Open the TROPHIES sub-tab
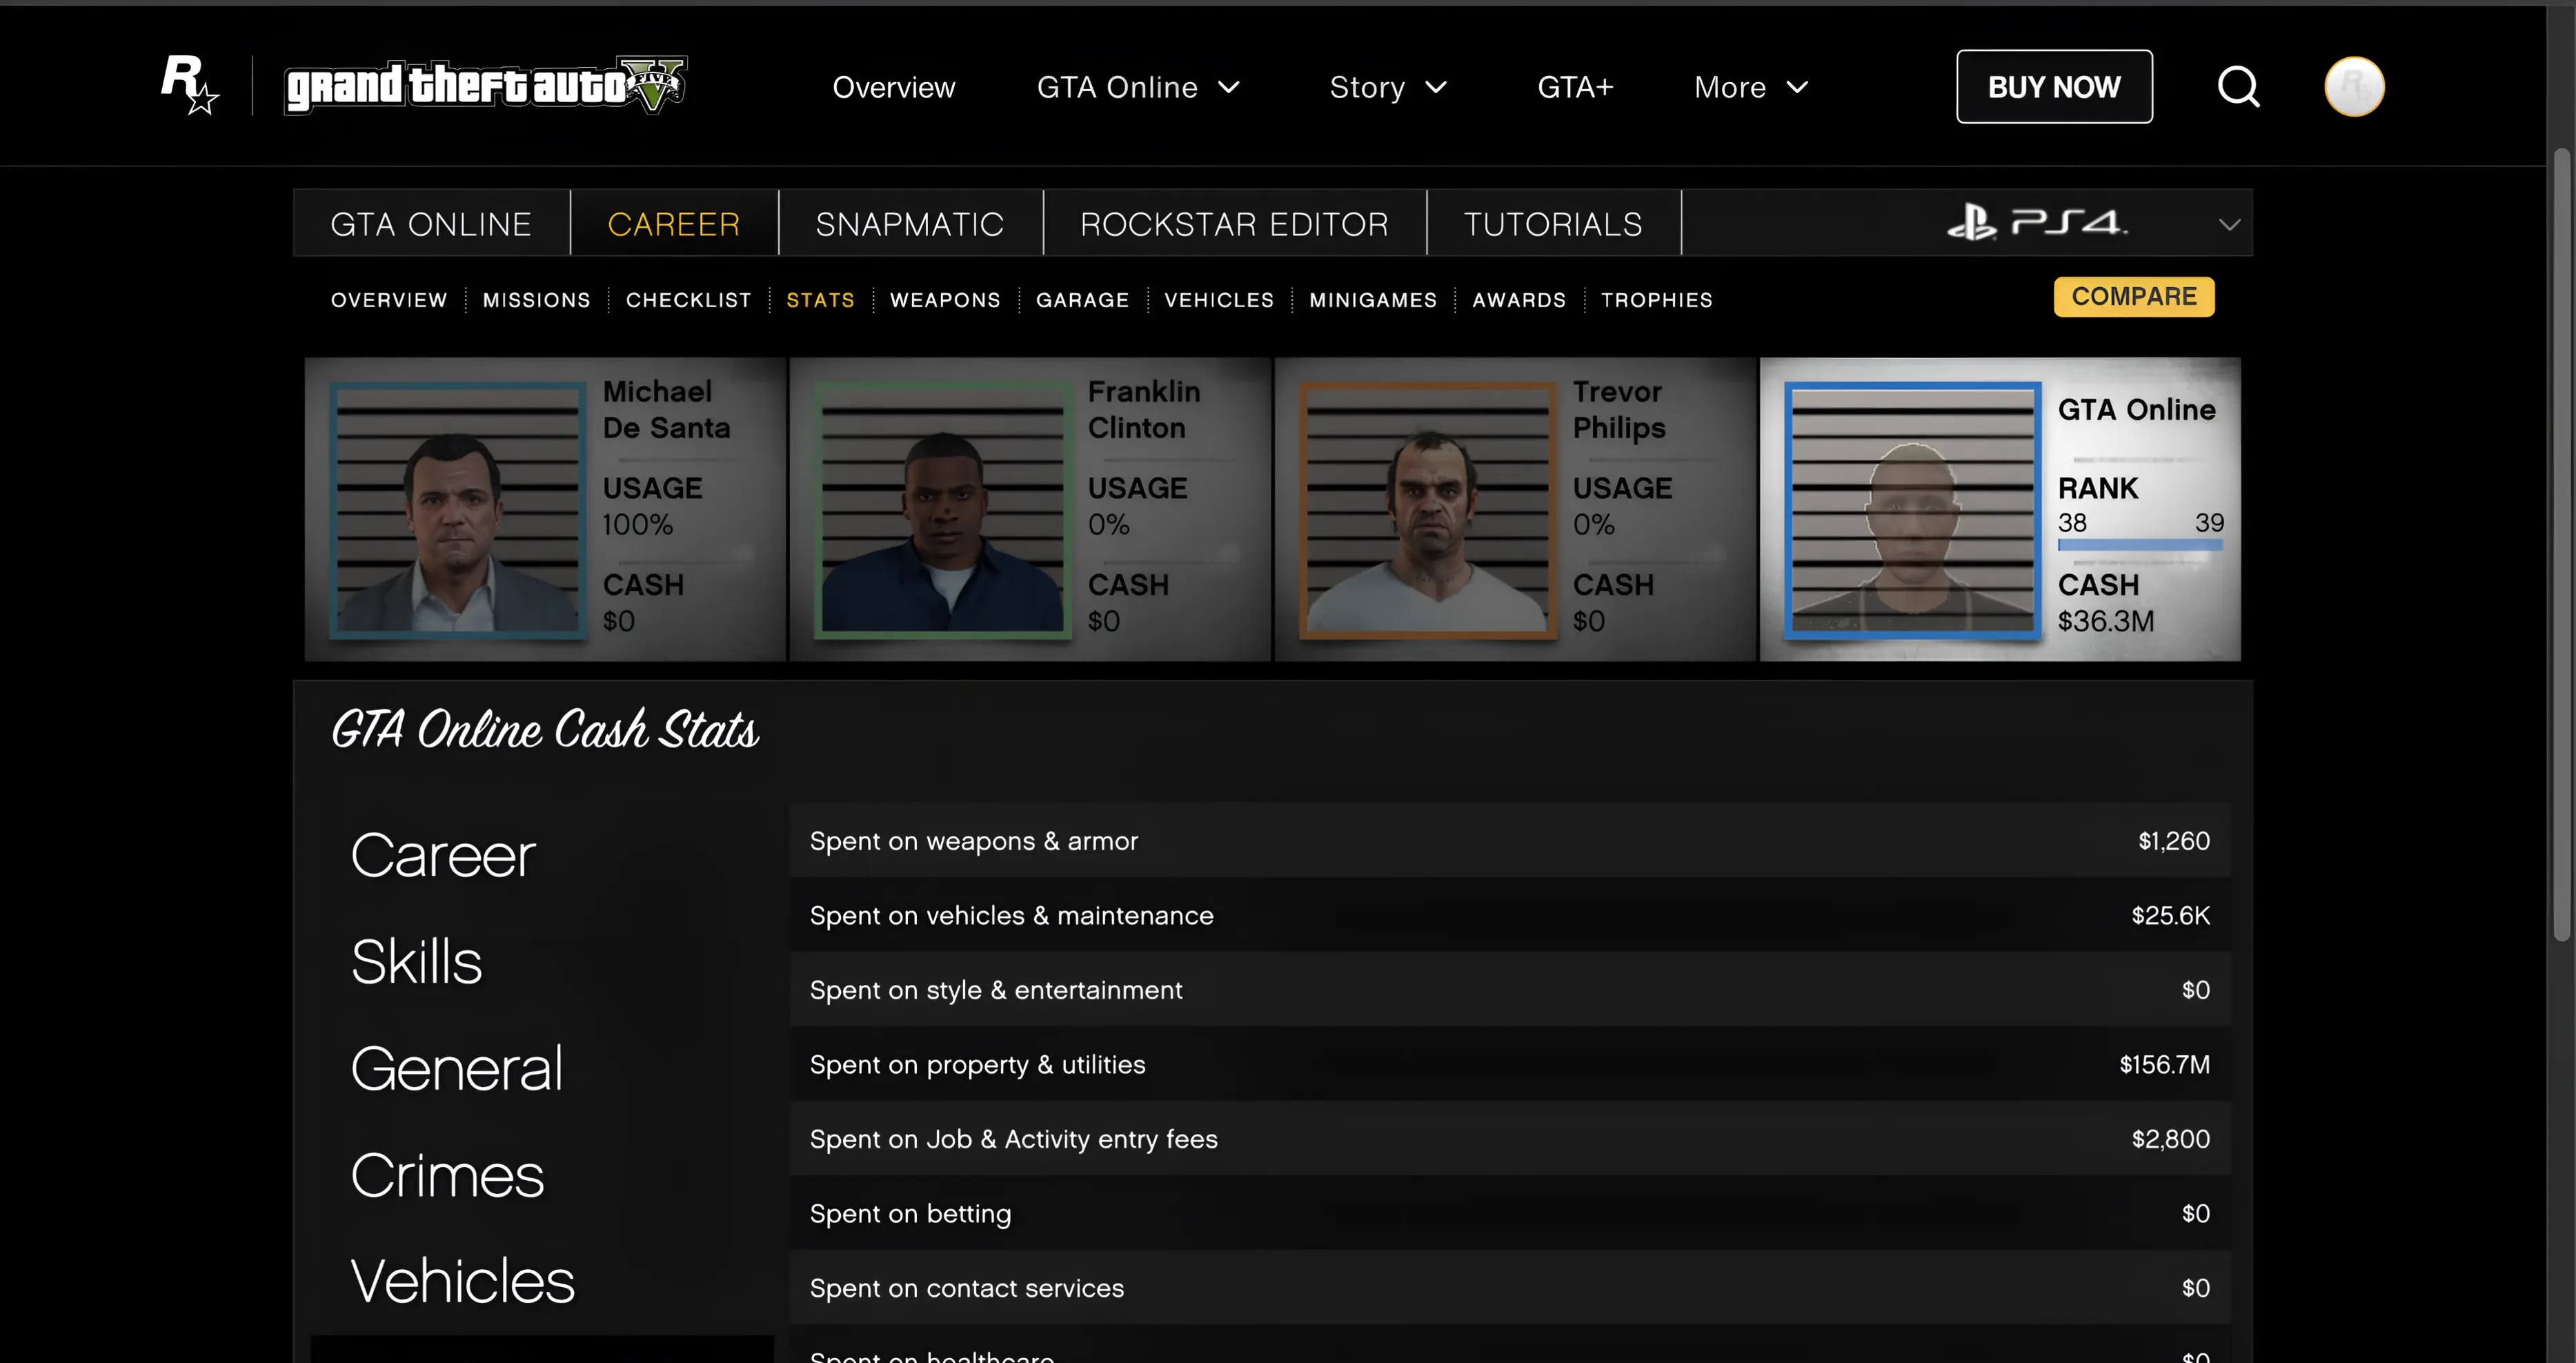Image resolution: width=2576 pixels, height=1363 pixels. (x=1657, y=300)
